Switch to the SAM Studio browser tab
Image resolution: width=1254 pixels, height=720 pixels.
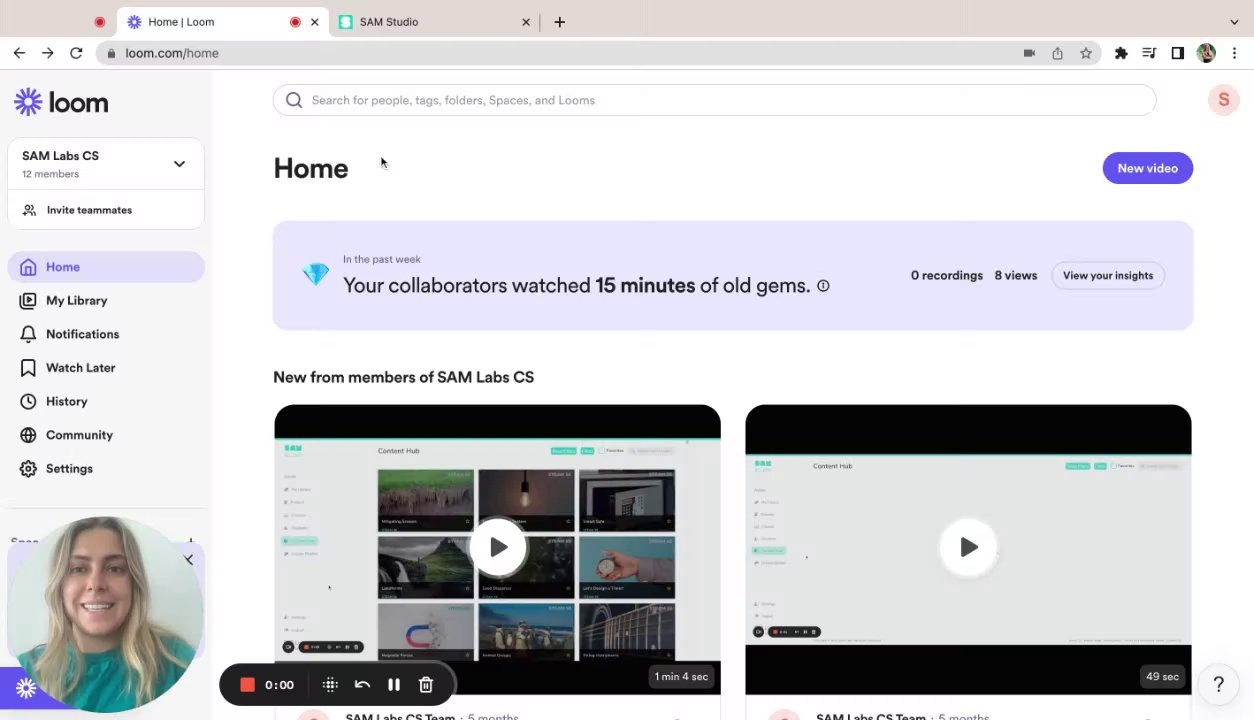coord(435,22)
